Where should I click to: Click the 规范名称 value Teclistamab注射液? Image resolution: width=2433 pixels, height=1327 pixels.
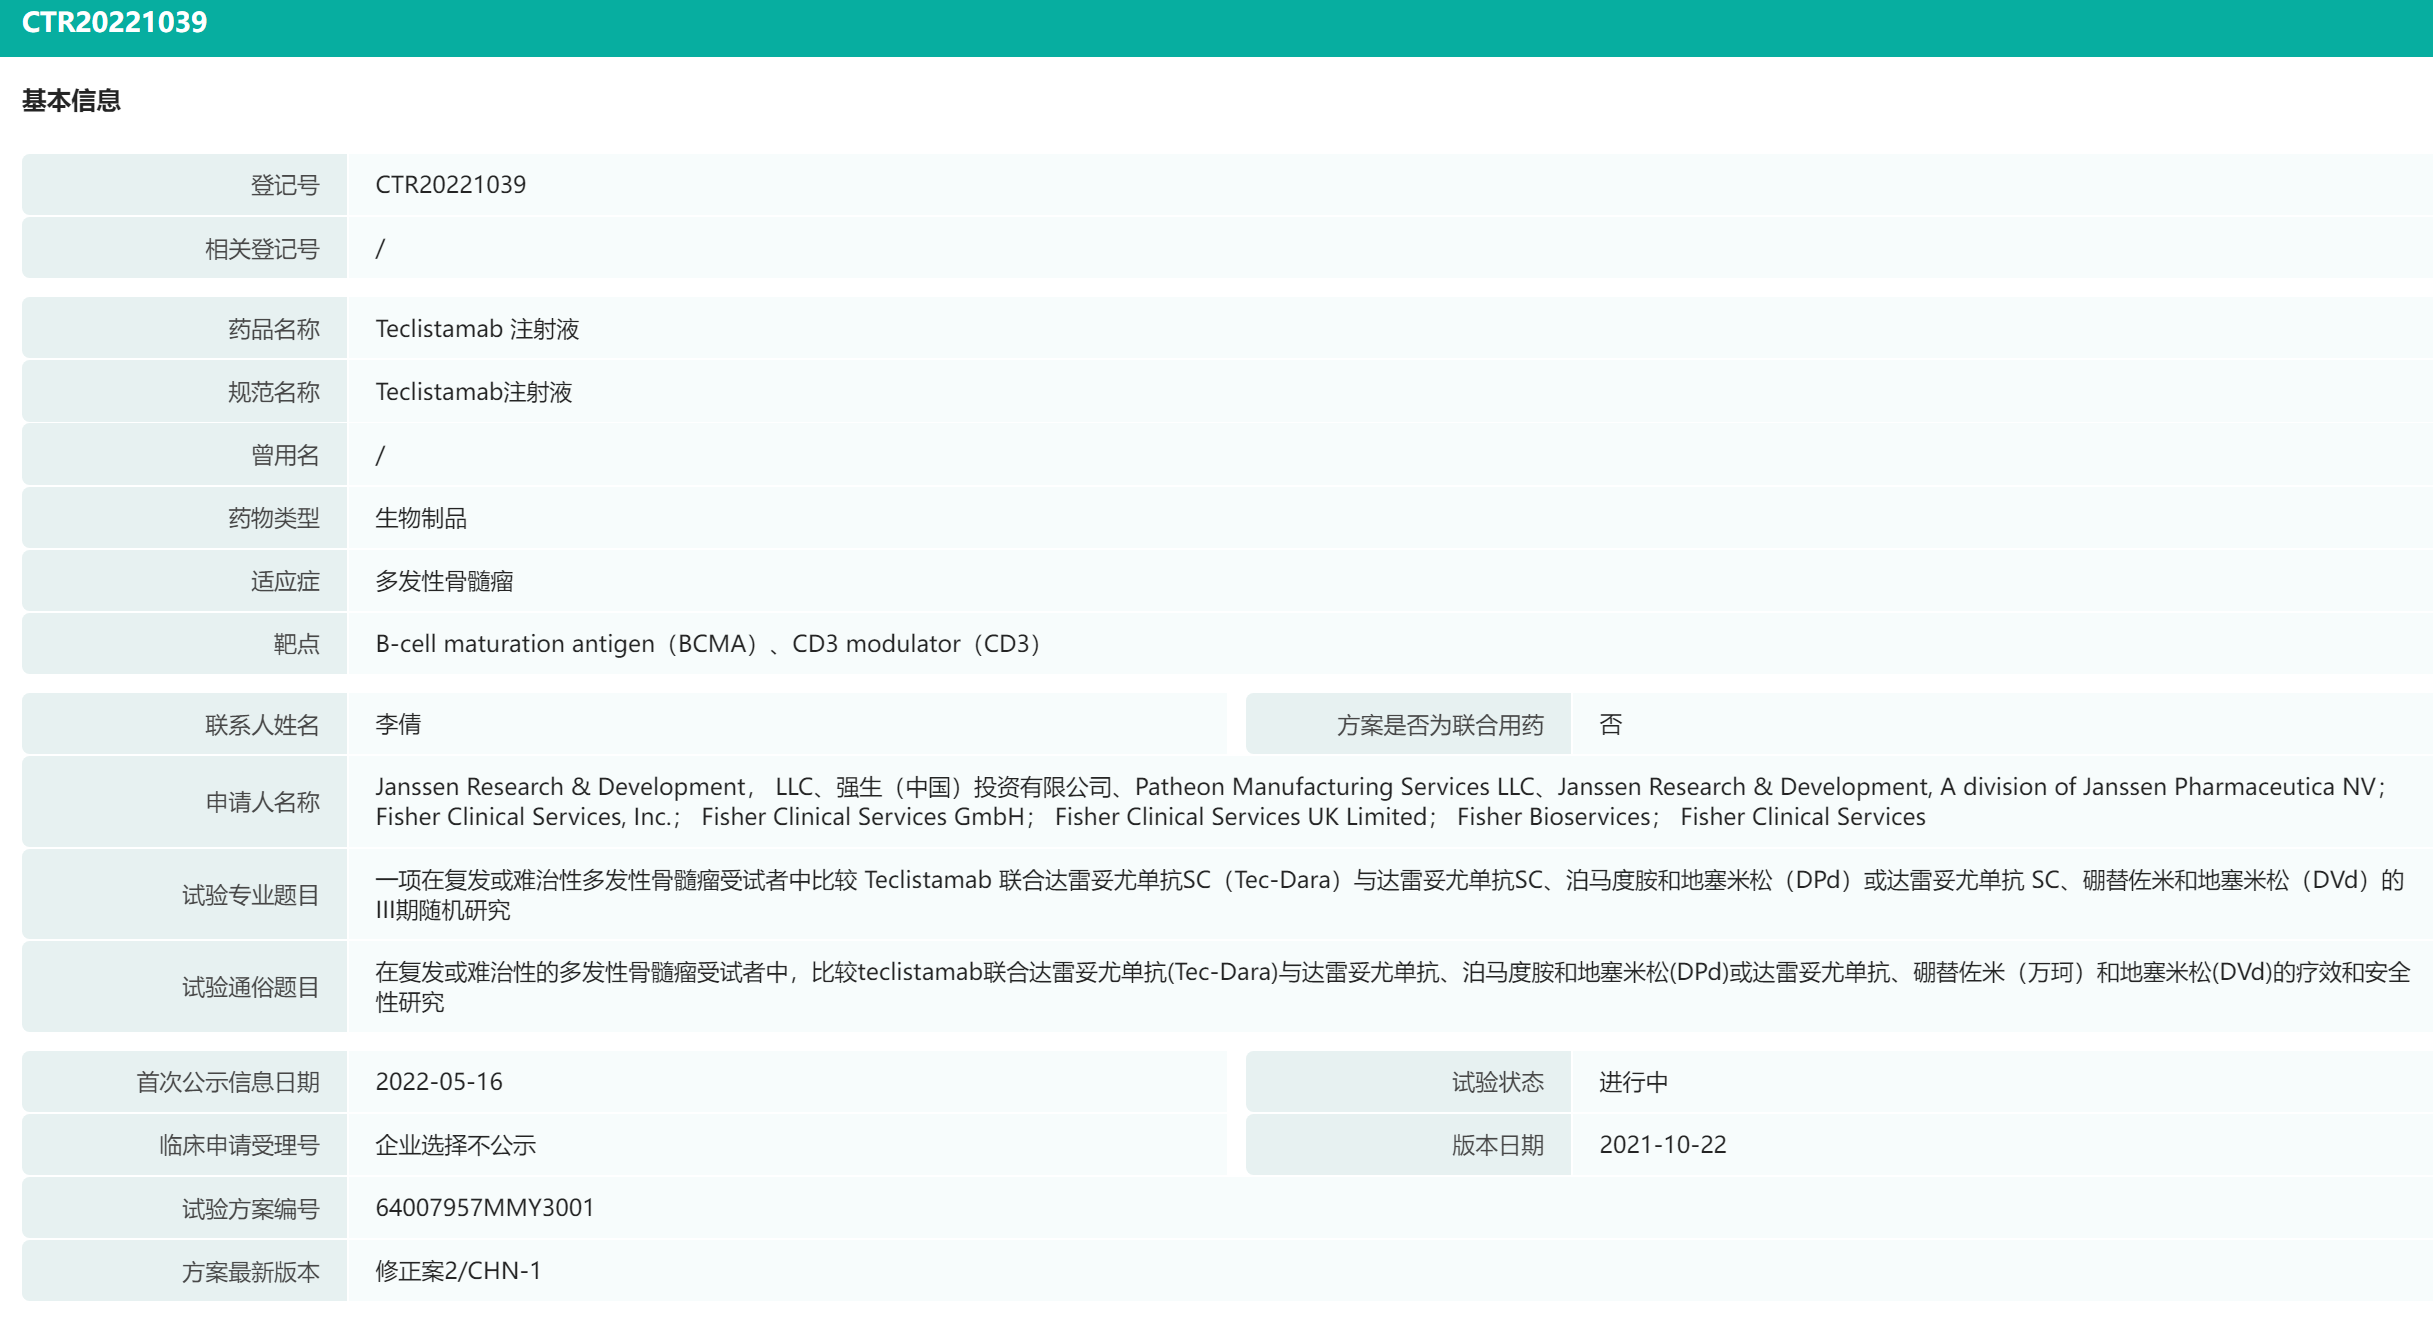pyautogui.click(x=473, y=392)
